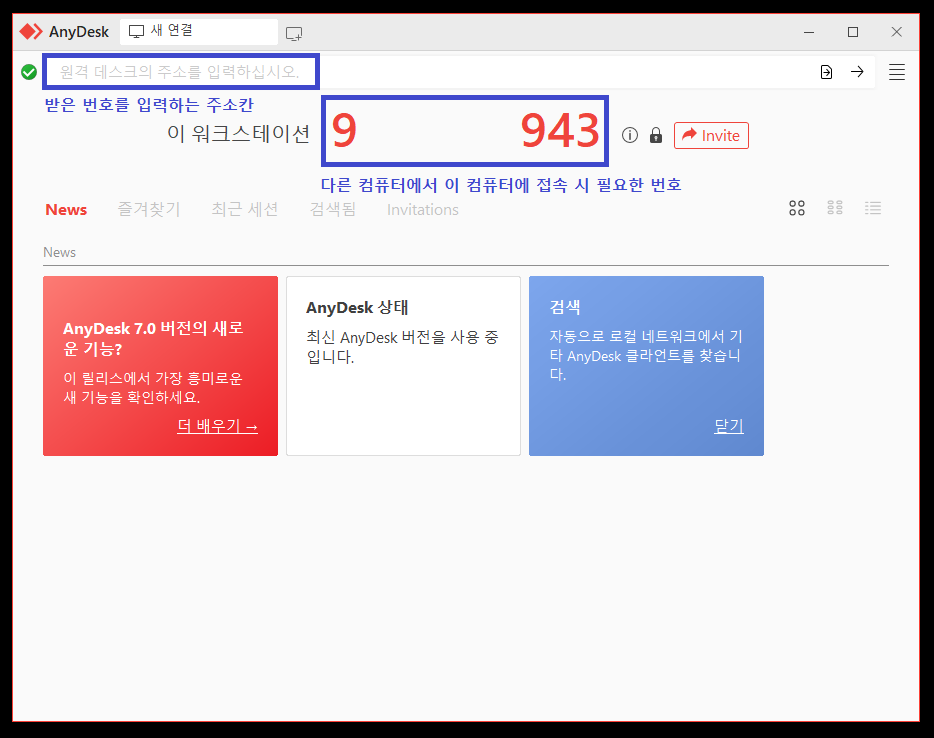Click the 더 배우기 link
The width and height of the screenshot is (934, 738).
pos(217,426)
